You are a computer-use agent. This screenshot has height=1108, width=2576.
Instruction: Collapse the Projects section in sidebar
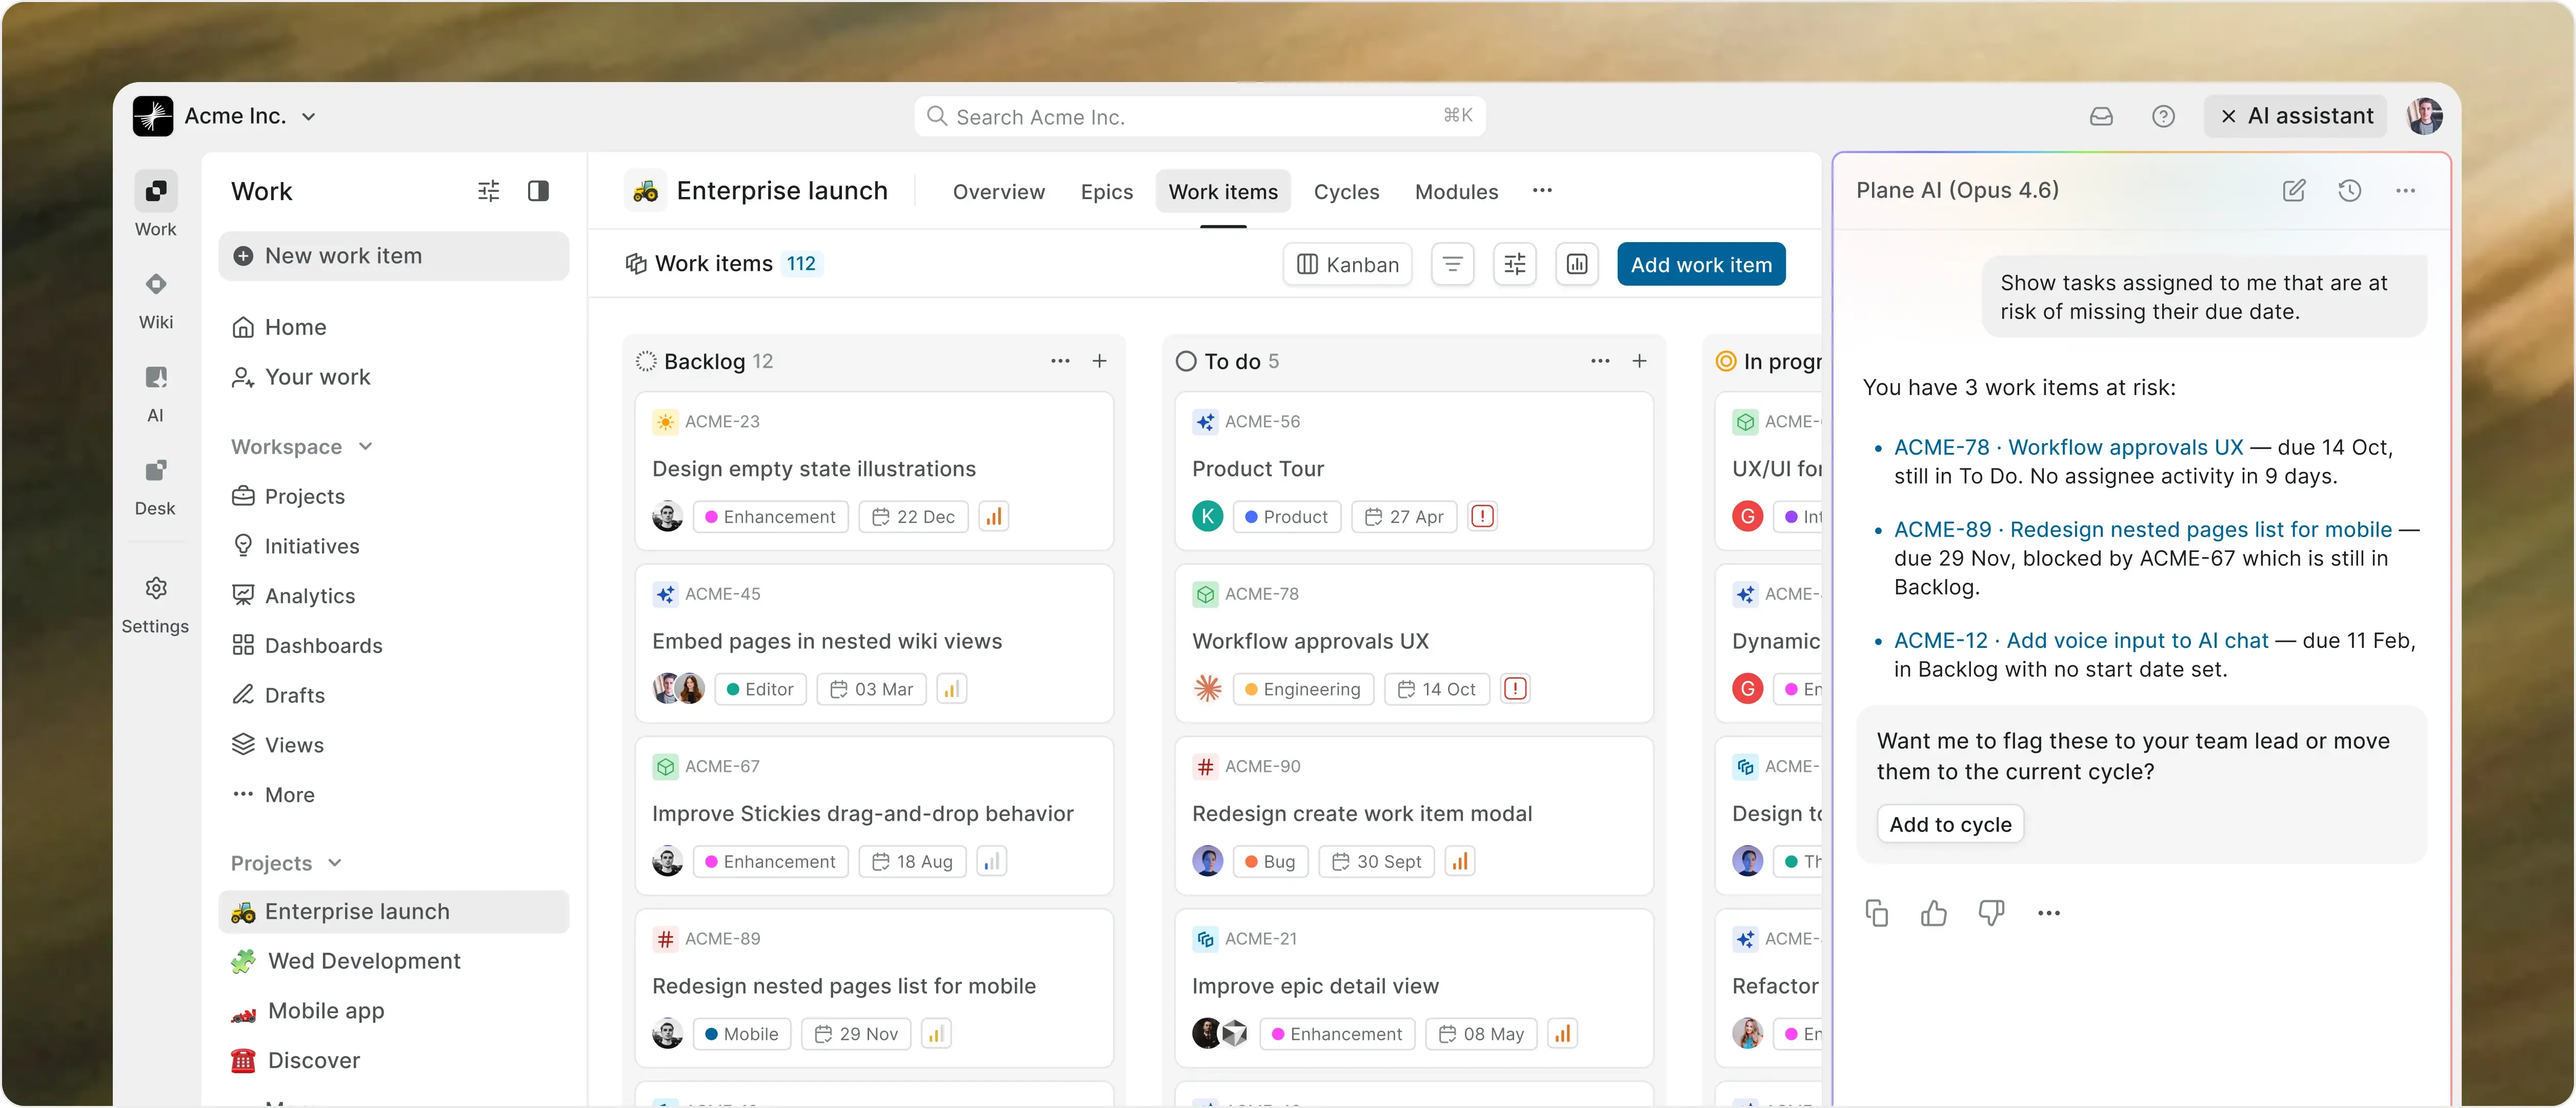286,863
